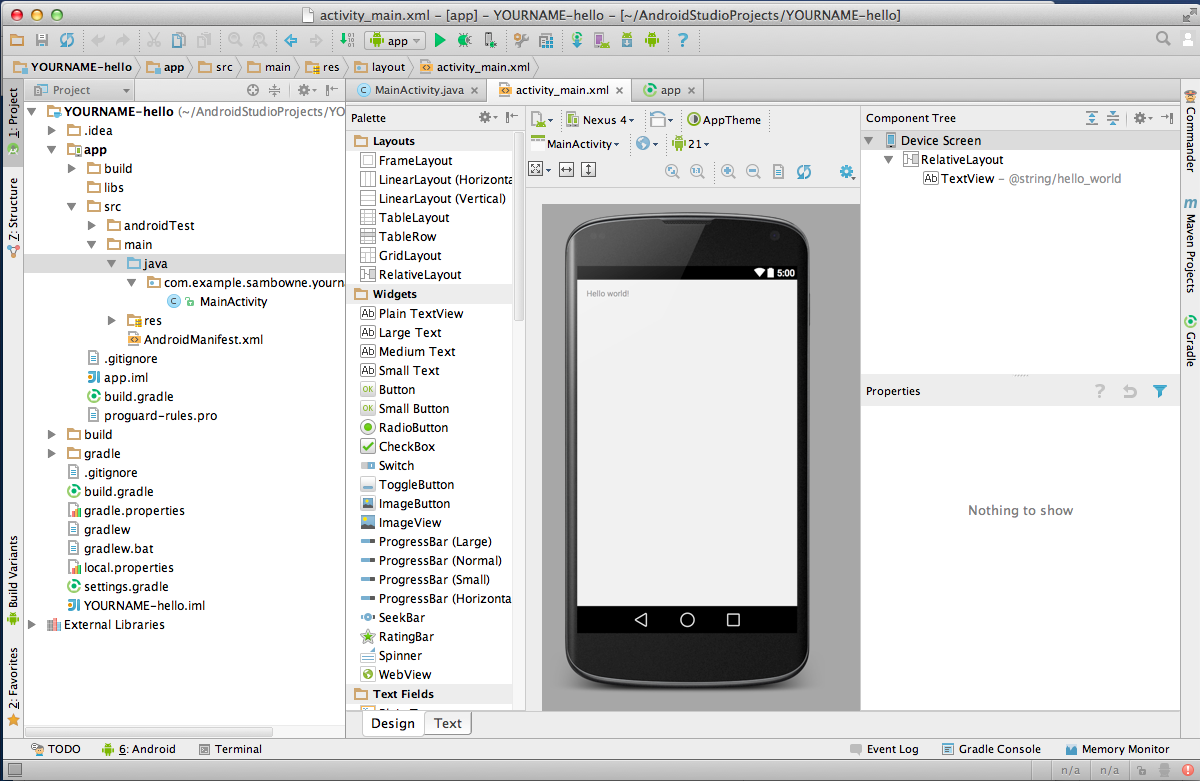
Task: Select RadioButton widget in Palette
Action: click(413, 428)
